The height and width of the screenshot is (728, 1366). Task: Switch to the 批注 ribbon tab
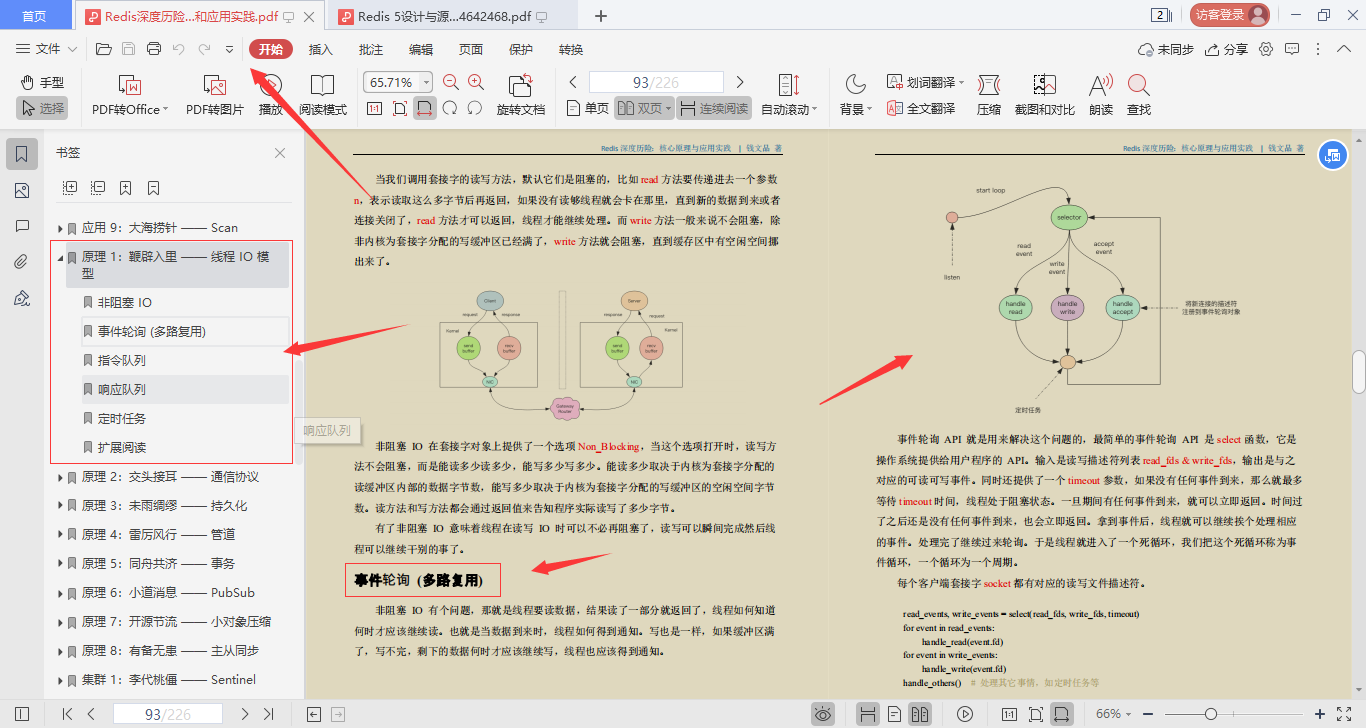click(x=371, y=49)
